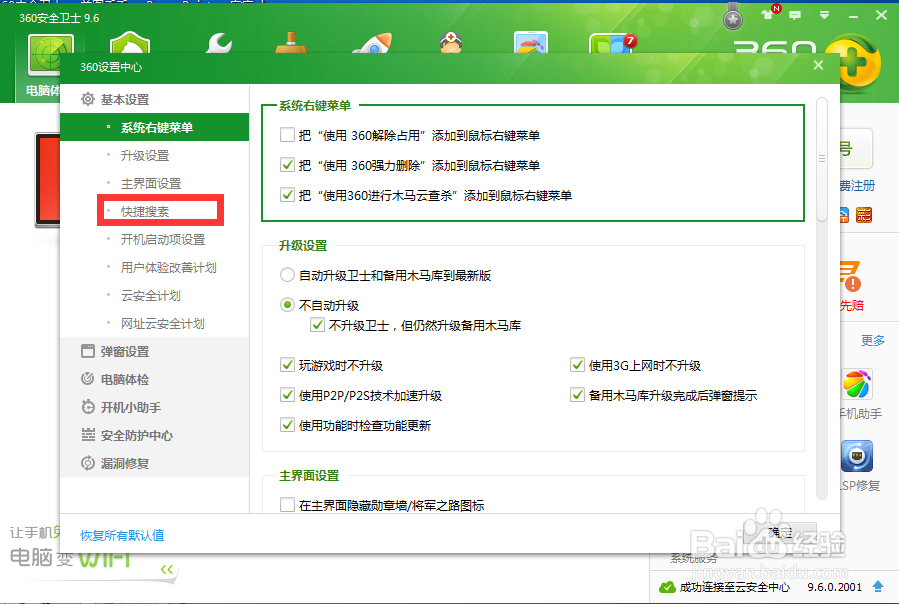The image size is (899, 604).
Task: Select 自动升级卫士和备用木马库到最新版 radio button
Action: click(x=287, y=275)
